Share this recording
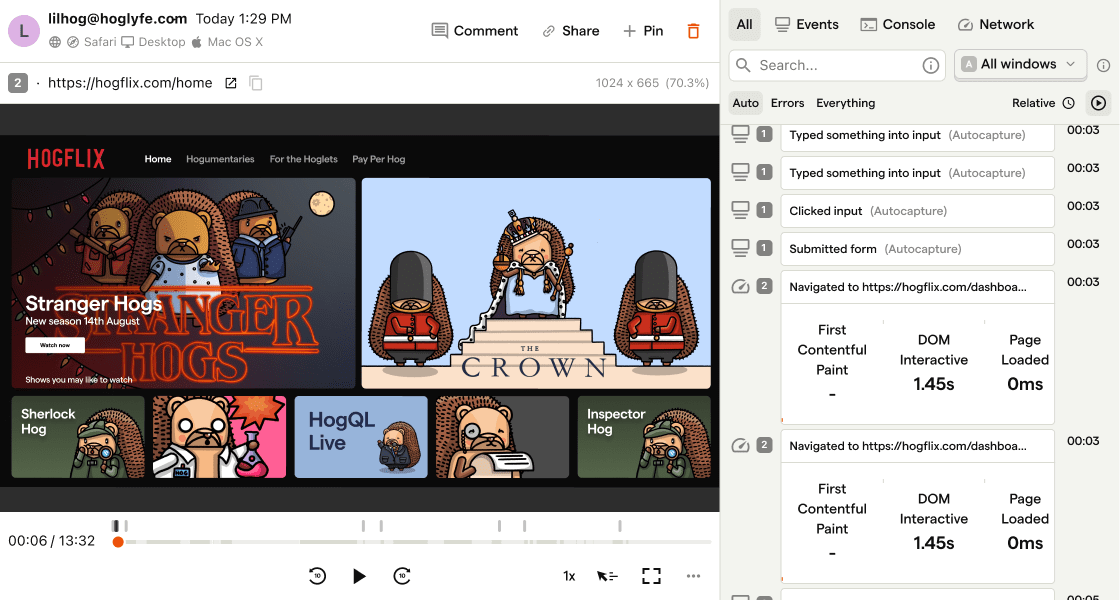The width and height of the screenshot is (1120, 600). coord(571,31)
